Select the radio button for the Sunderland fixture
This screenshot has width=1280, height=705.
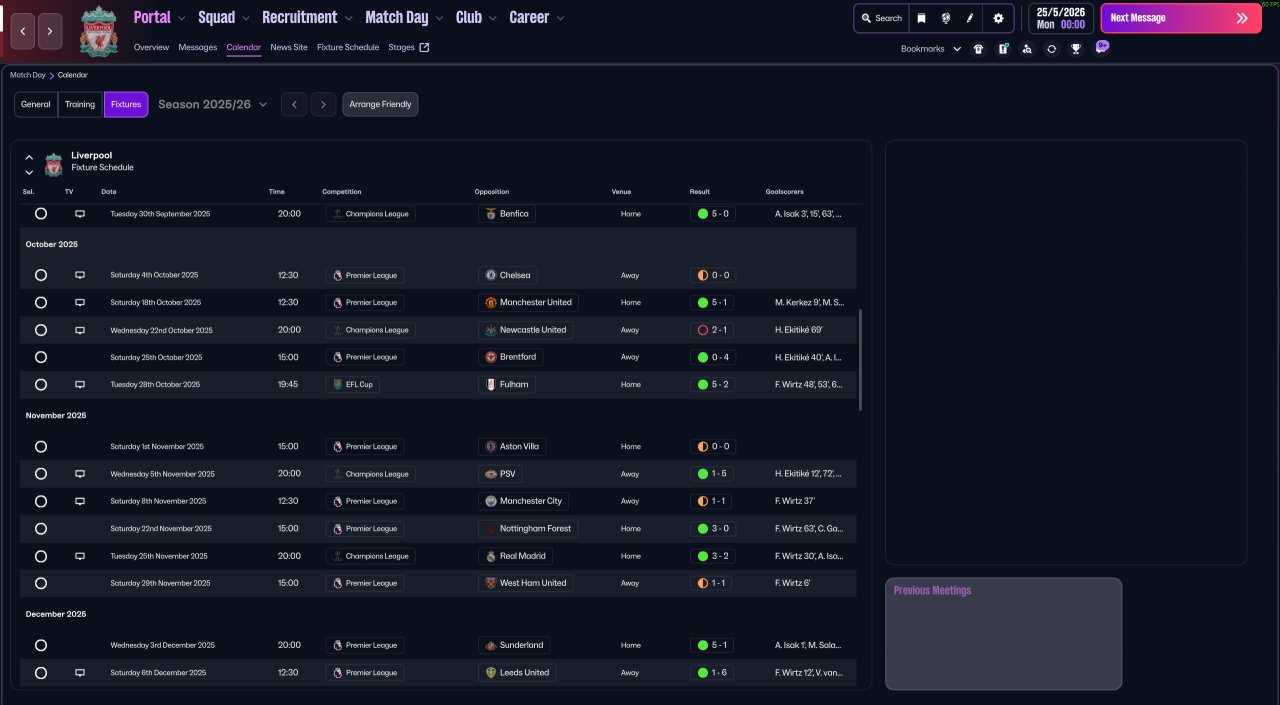41,645
